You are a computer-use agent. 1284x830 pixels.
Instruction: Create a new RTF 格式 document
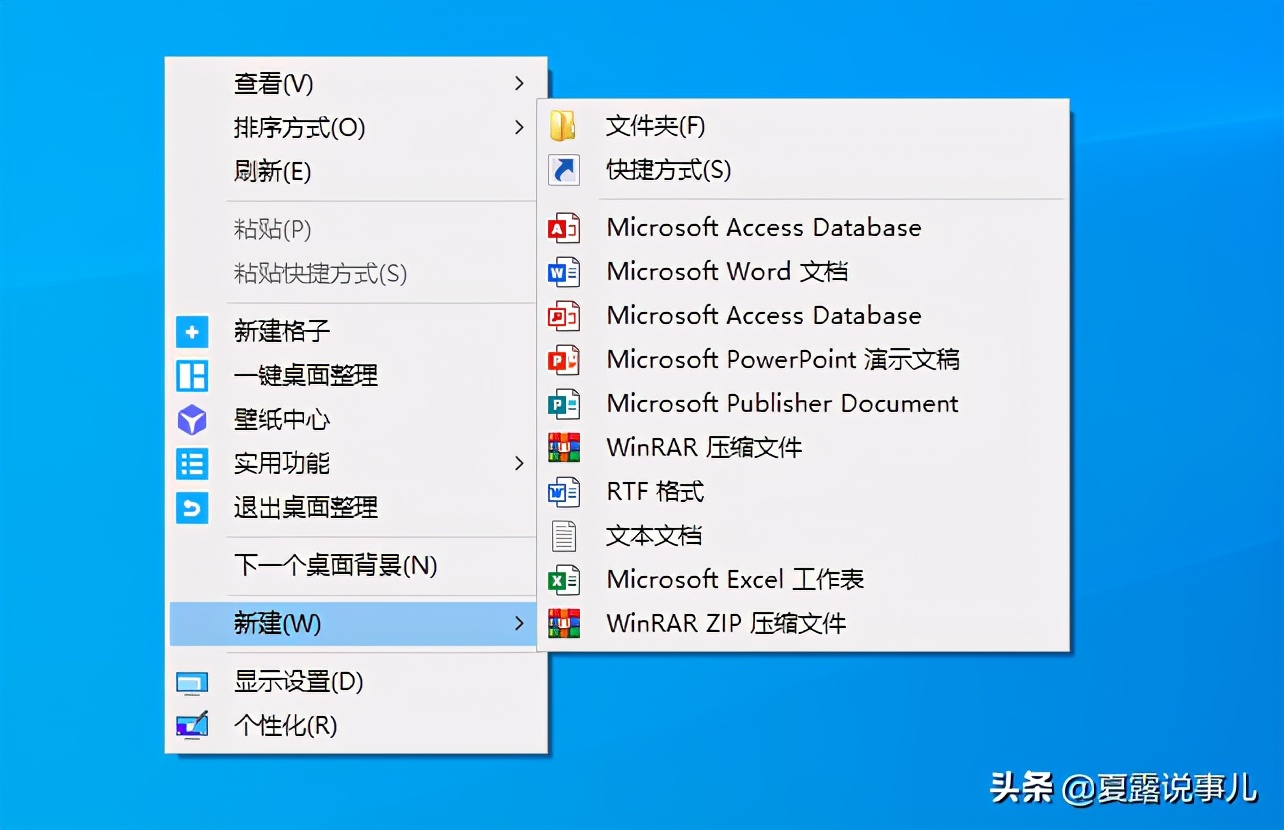[x=655, y=491]
